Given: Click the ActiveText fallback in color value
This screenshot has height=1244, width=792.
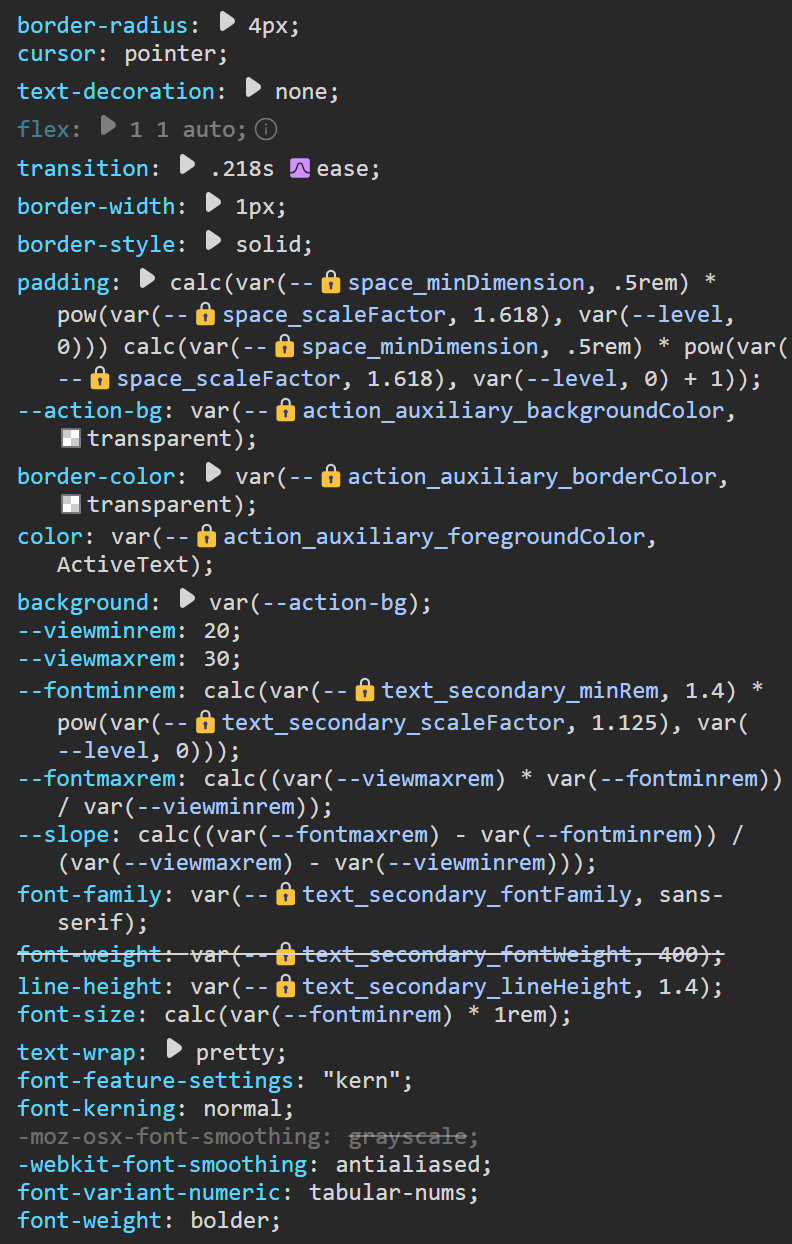Looking at the screenshot, I should [x=123, y=565].
